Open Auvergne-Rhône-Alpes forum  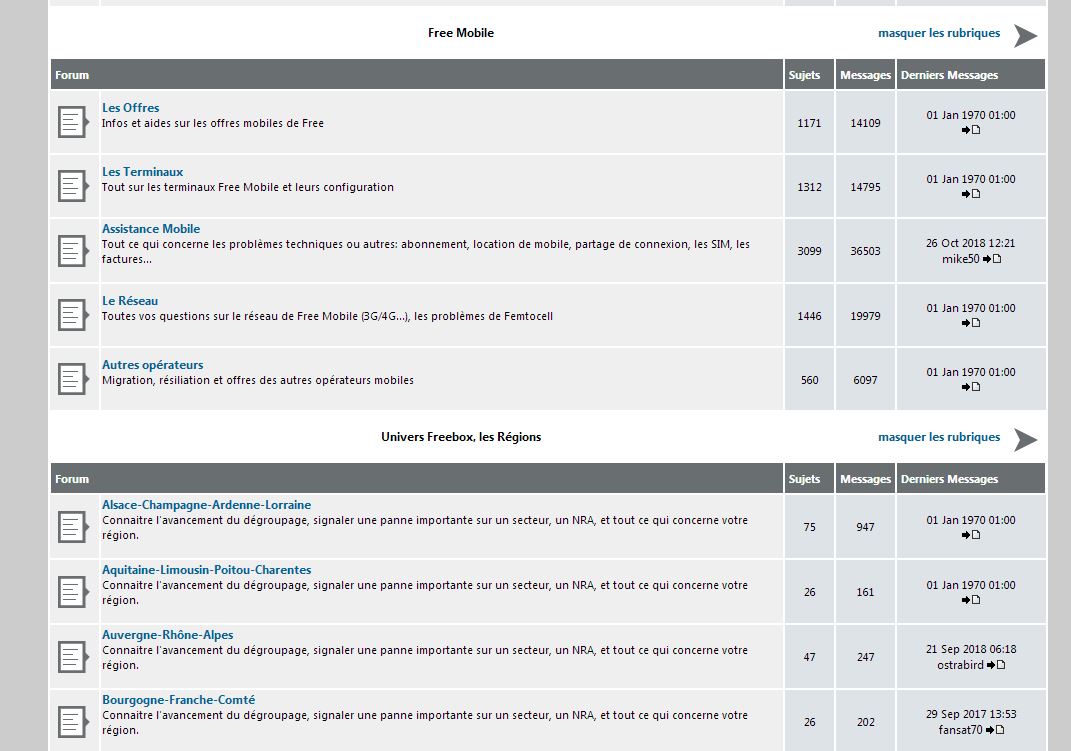tap(167, 635)
